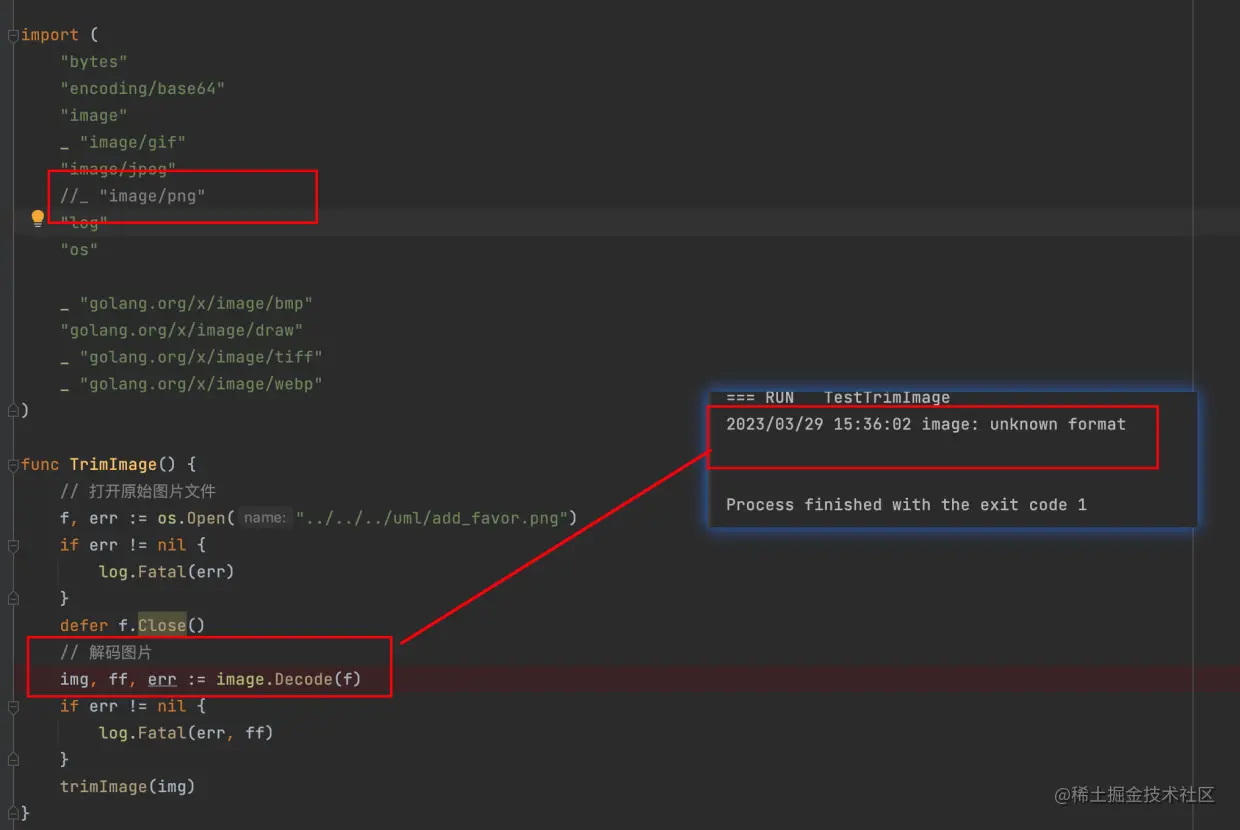Click the "golang.org/x/image/draw" import

click(x=182, y=330)
